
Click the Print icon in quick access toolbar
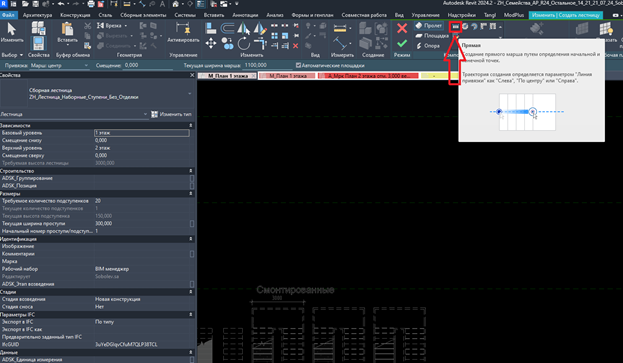tap(91, 4)
